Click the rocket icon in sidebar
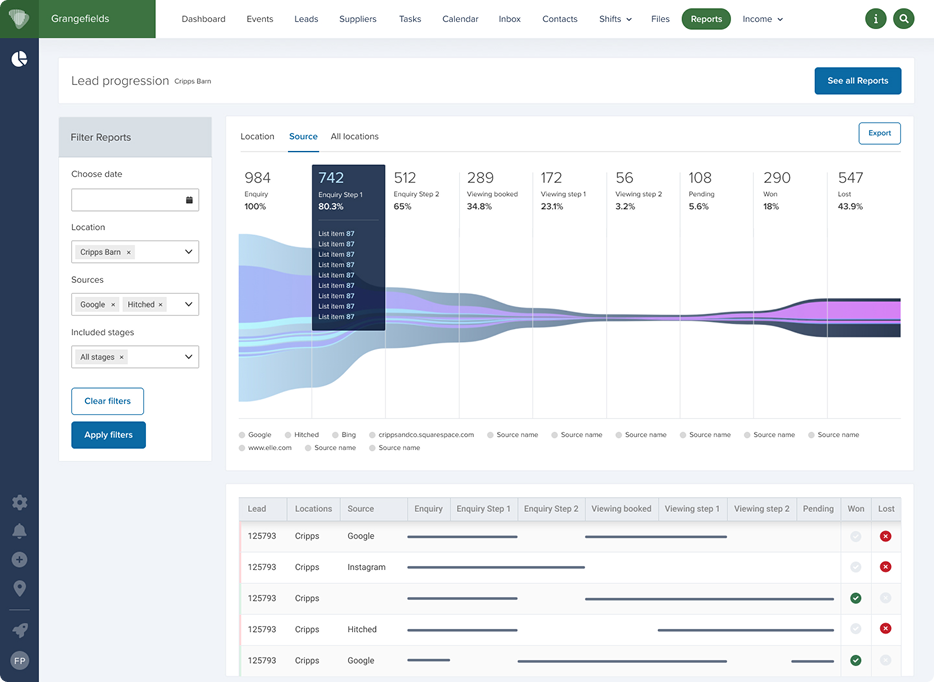This screenshot has height=682, width=934. tap(19, 630)
